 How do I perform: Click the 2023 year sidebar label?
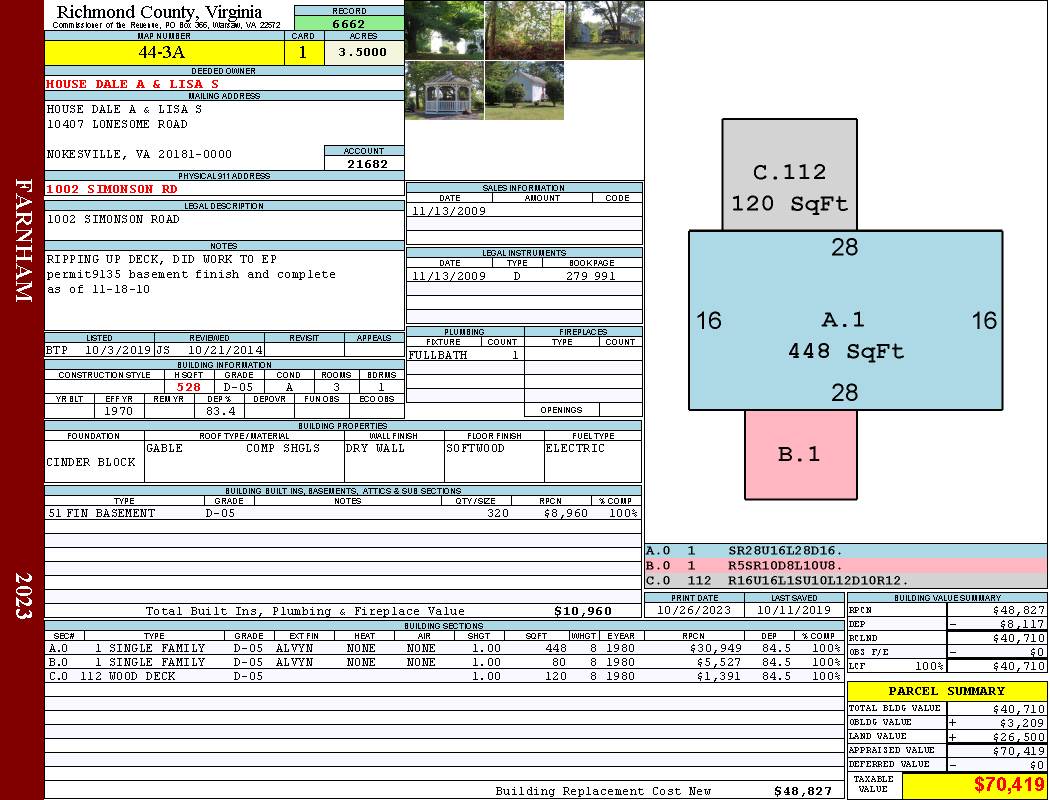[x=23, y=595]
